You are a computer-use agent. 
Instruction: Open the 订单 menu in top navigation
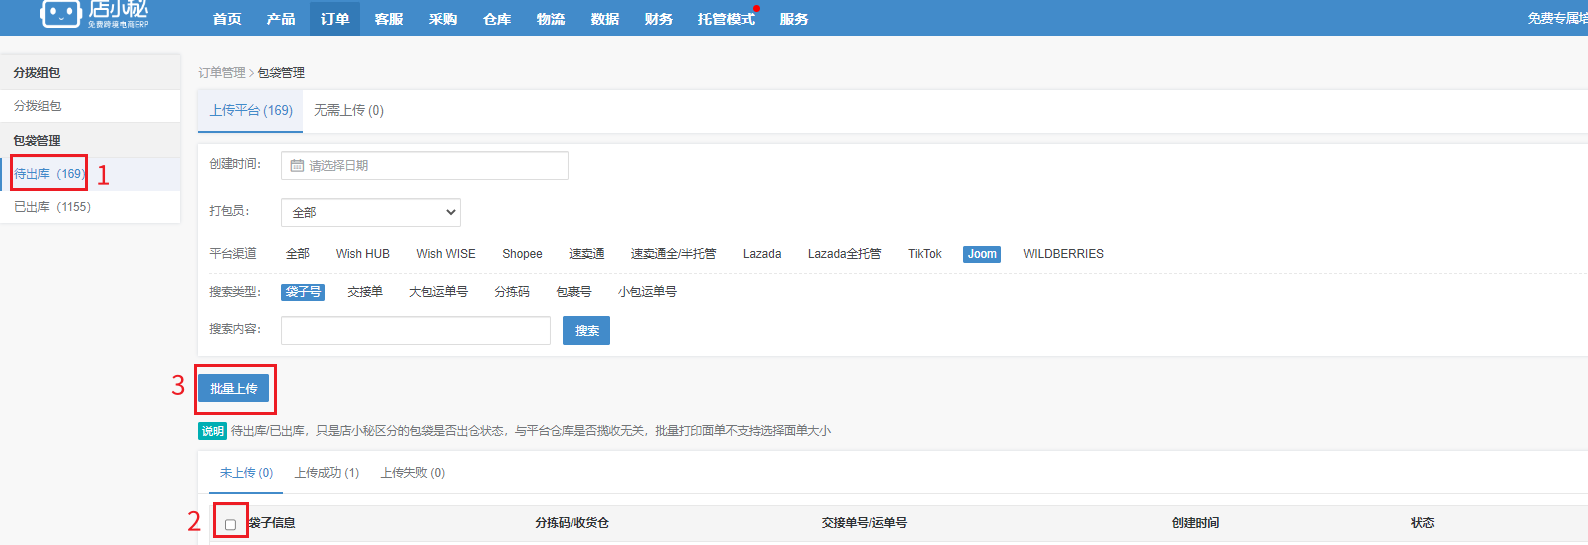tap(335, 19)
